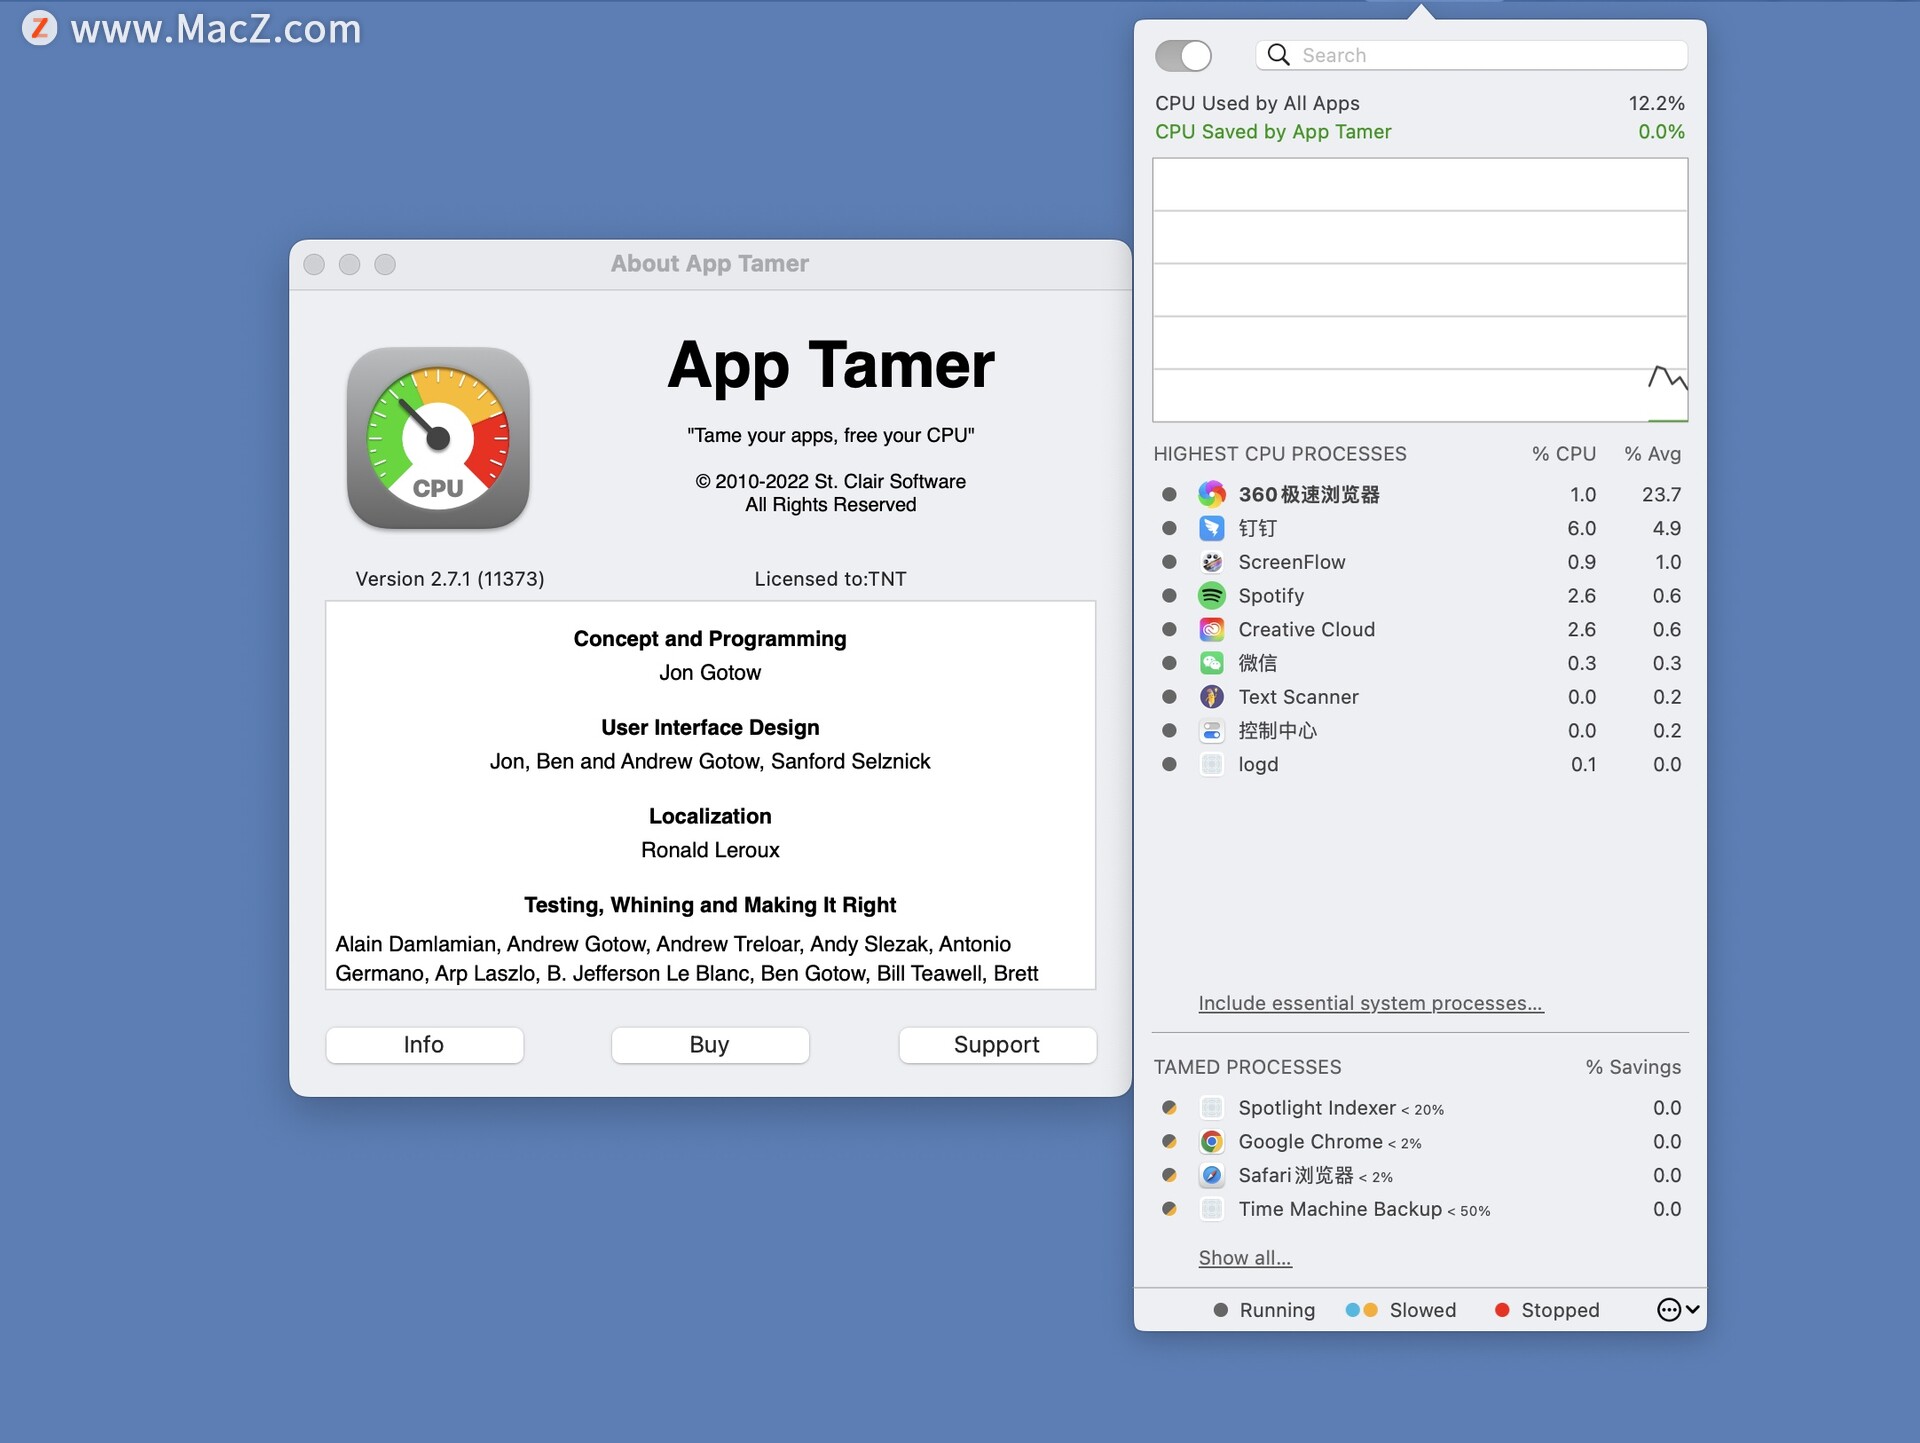
Task: Click status dot next to Spotify
Action: [x=1169, y=596]
